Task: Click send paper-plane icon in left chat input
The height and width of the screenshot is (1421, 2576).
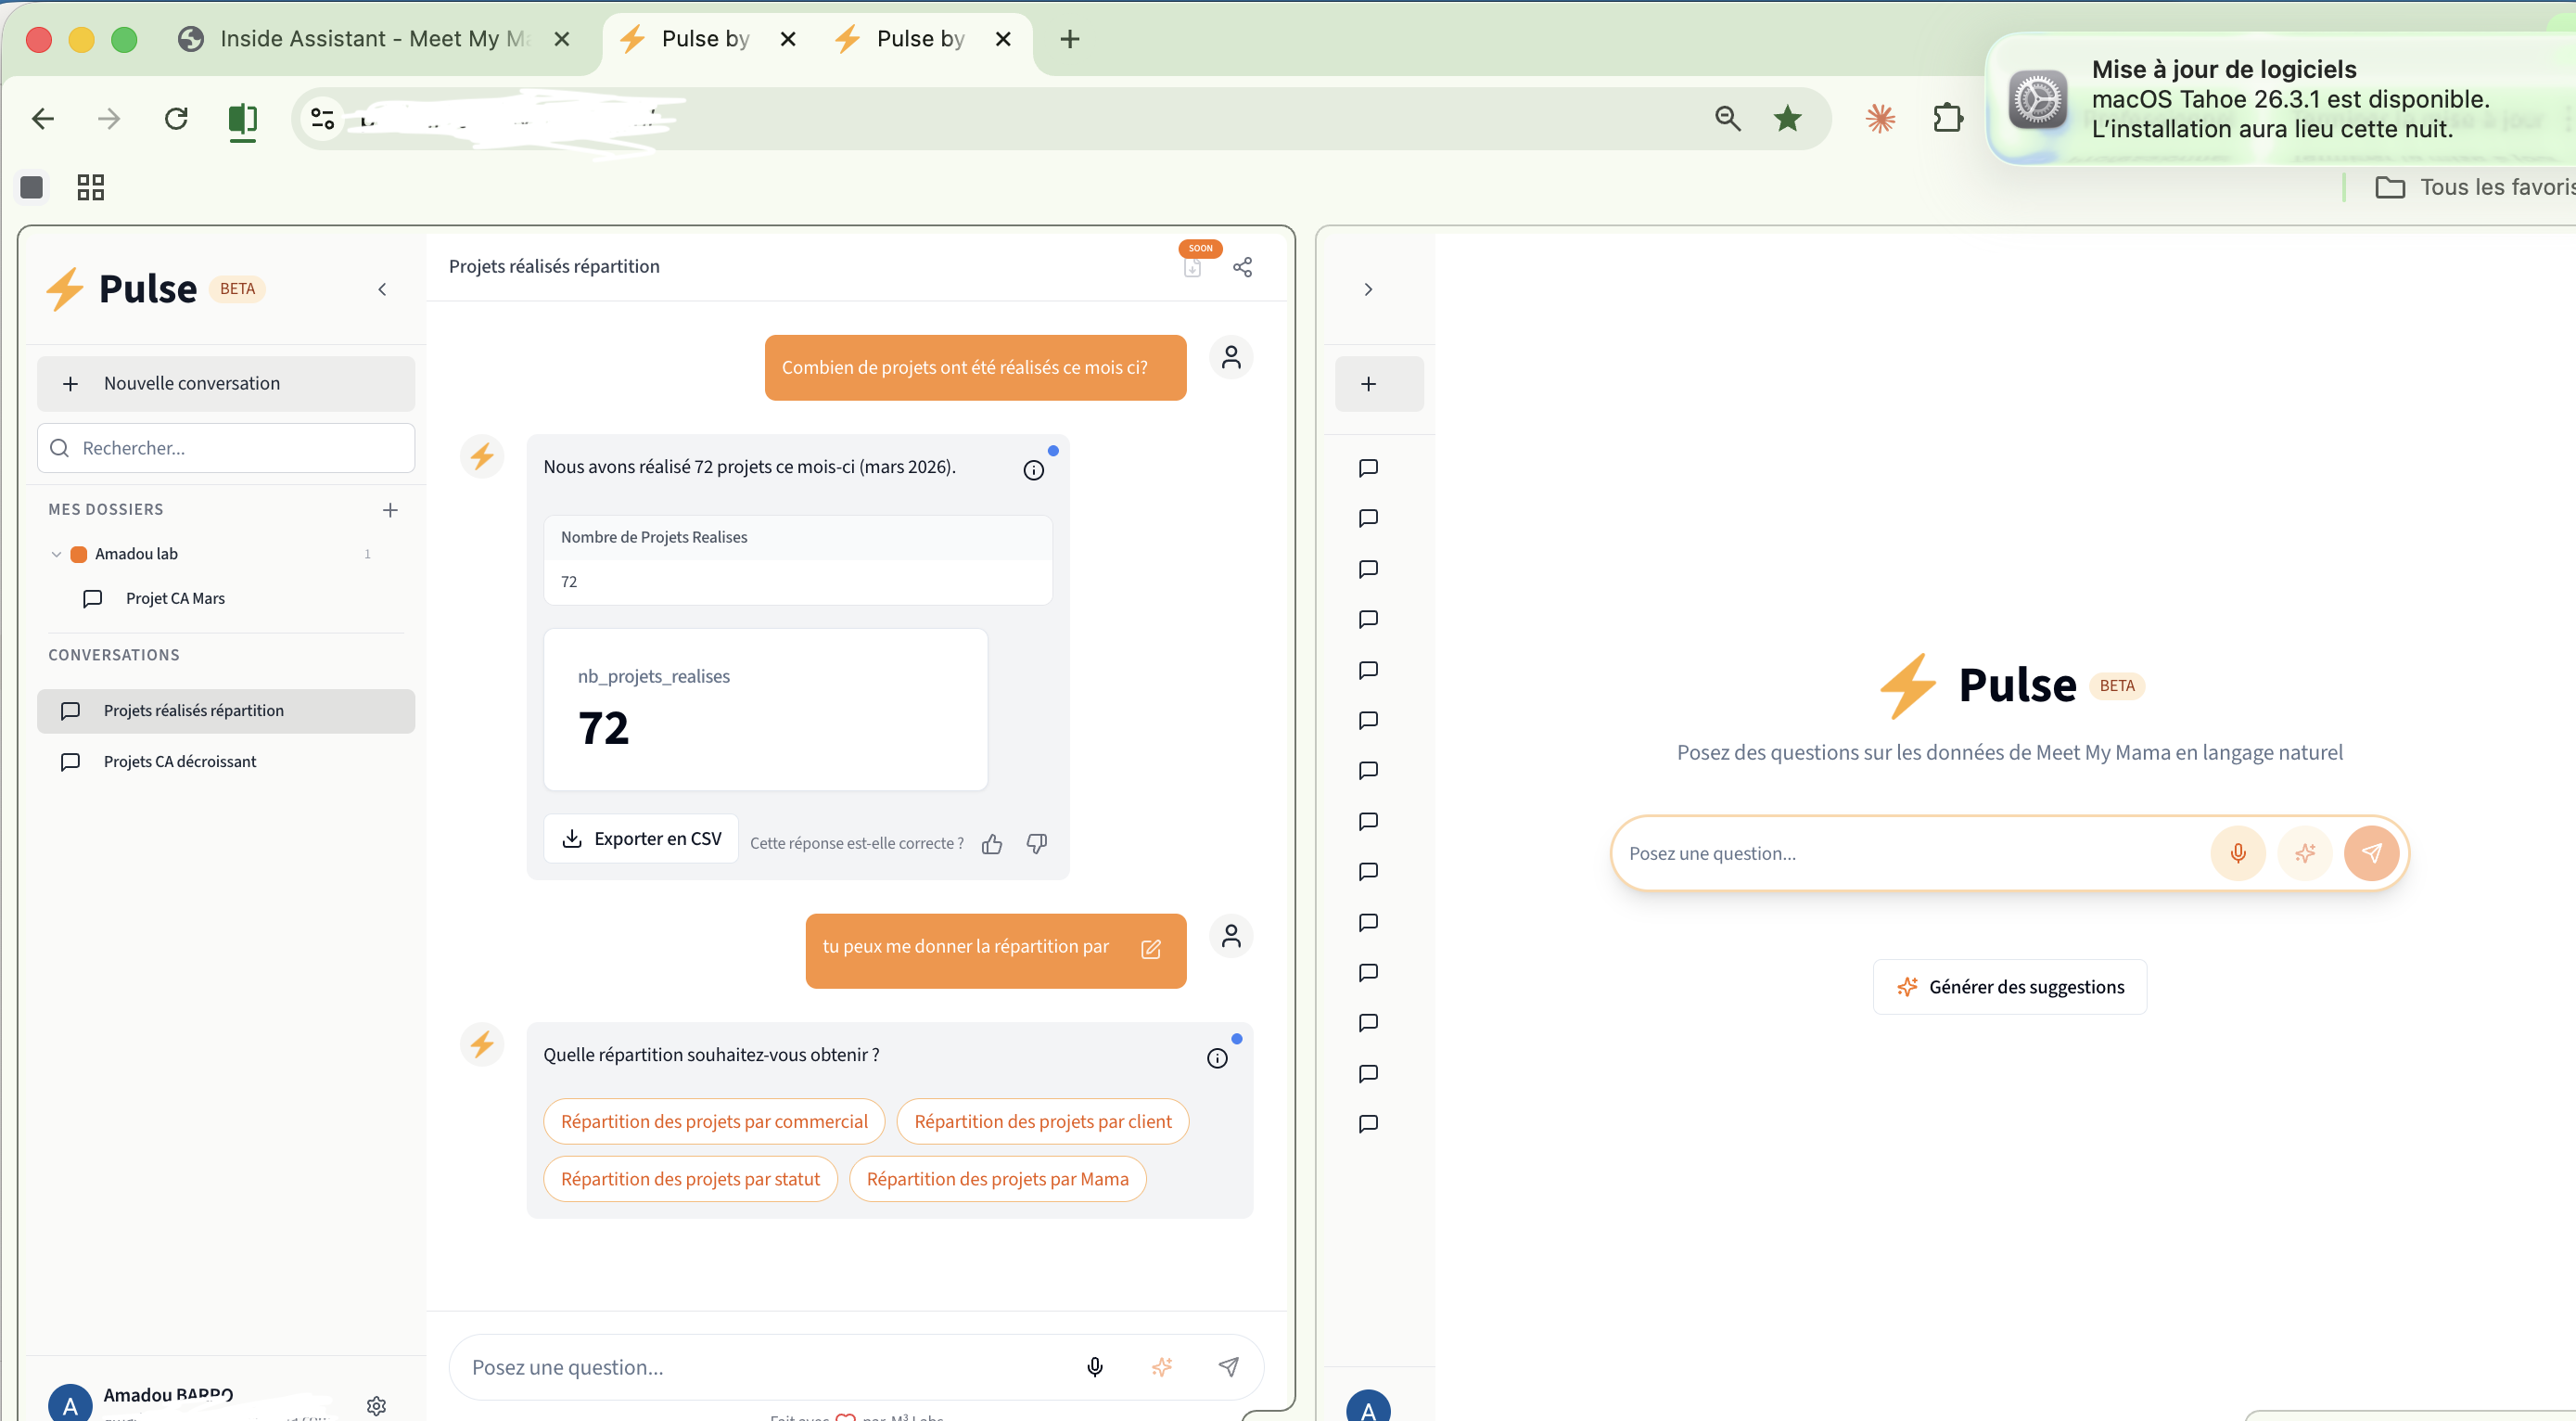Action: tap(1229, 1367)
